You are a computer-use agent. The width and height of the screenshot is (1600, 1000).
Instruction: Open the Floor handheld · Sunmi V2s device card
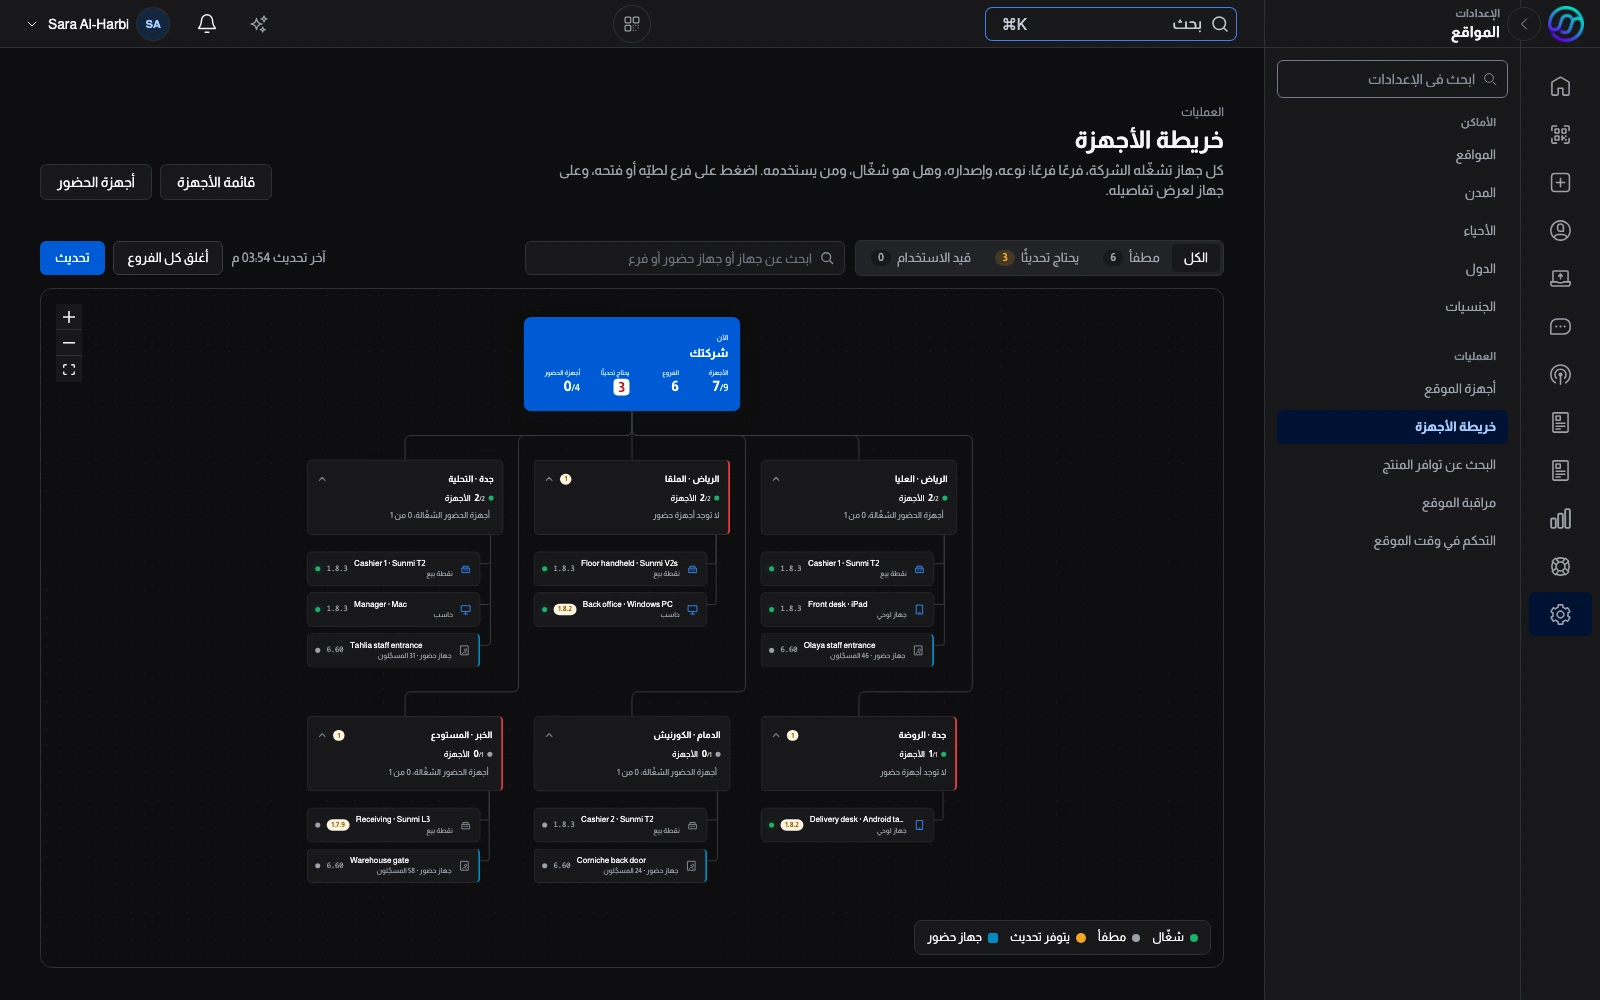[x=620, y=568]
